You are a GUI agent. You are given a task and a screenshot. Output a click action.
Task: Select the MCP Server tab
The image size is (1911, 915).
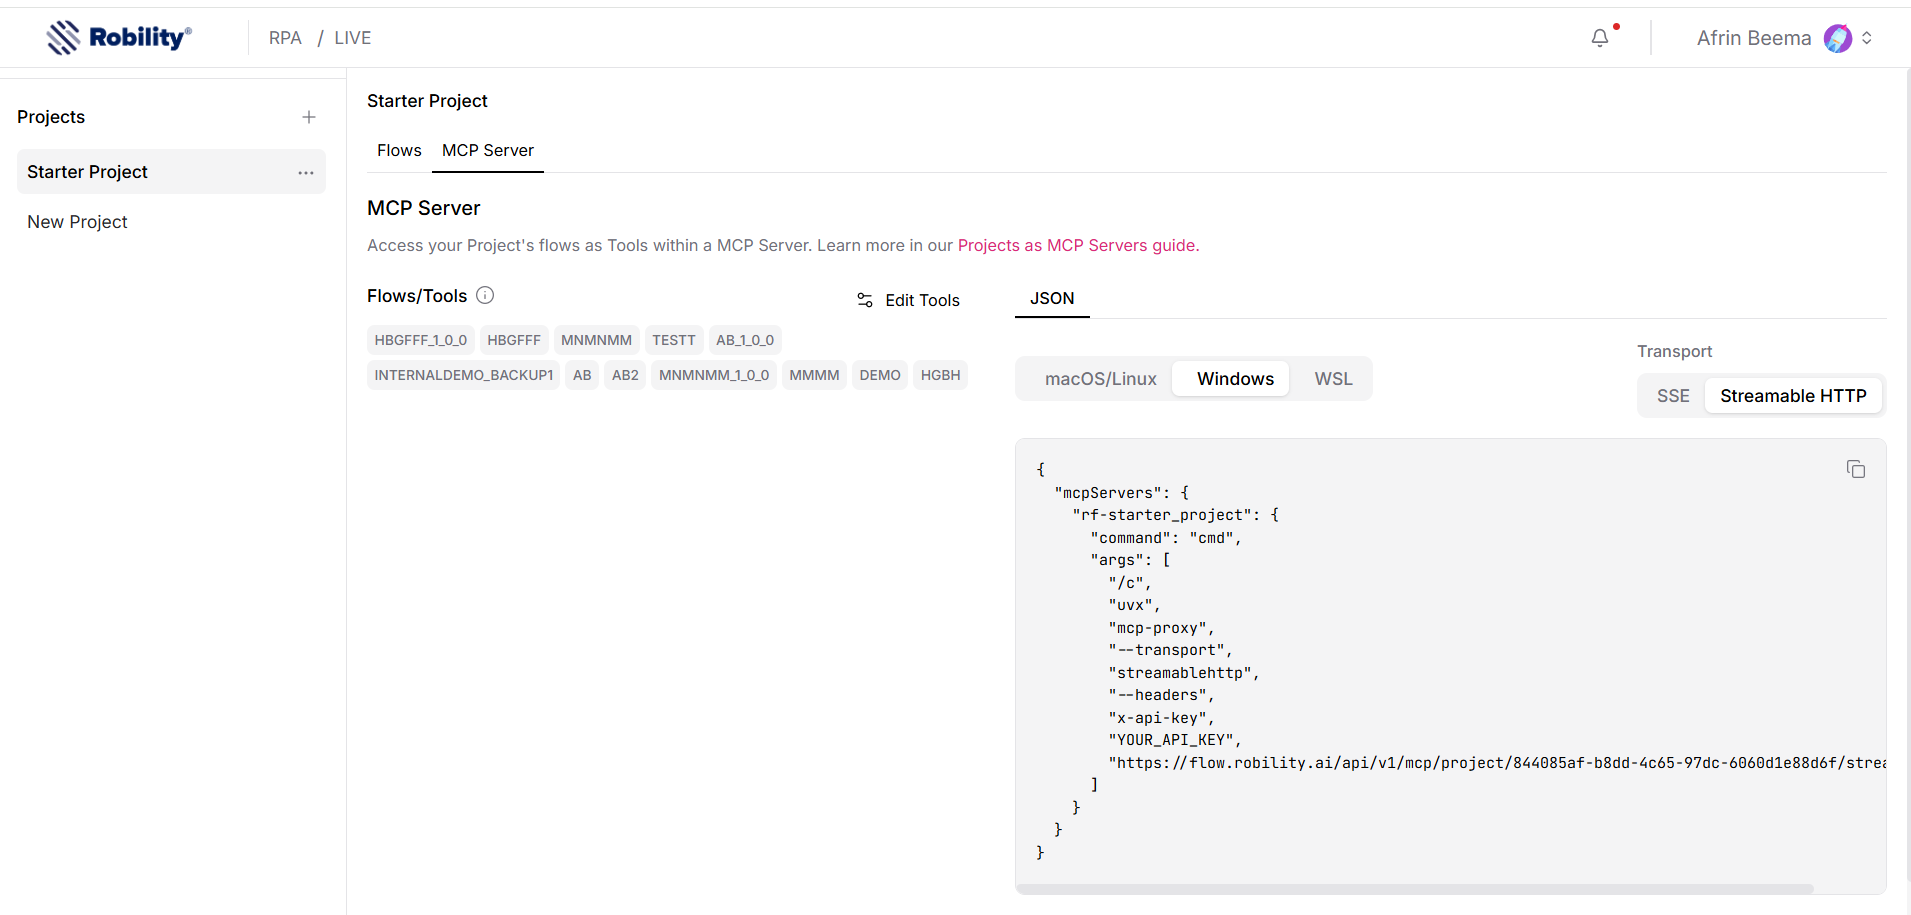[x=488, y=150]
